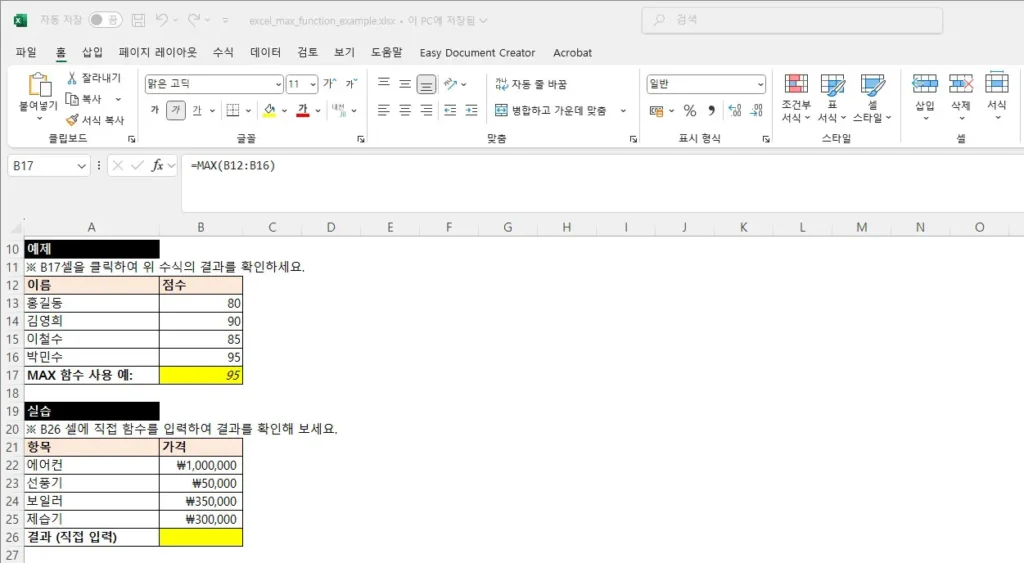Switch to the Data (데이터) tab

tap(265, 52)
